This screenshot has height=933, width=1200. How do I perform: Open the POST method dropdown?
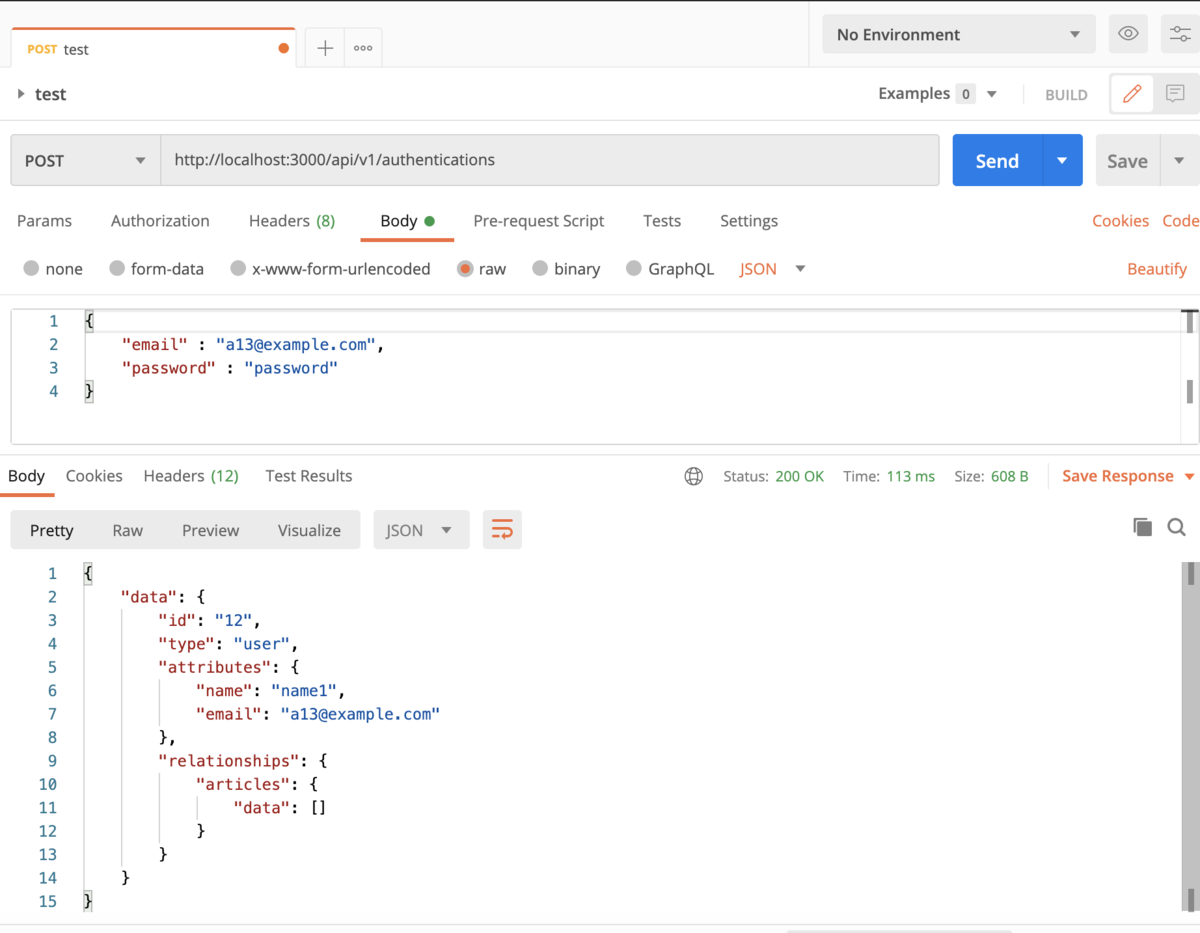point(84,160)
